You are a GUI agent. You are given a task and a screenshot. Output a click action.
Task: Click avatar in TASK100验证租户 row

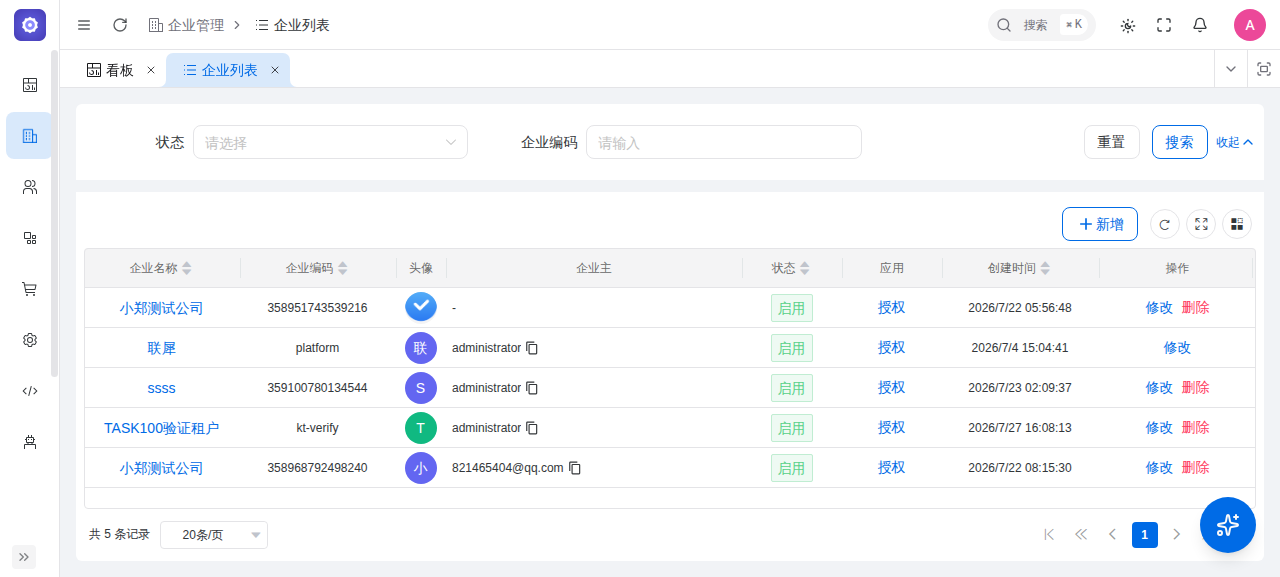tap(421, 428)
